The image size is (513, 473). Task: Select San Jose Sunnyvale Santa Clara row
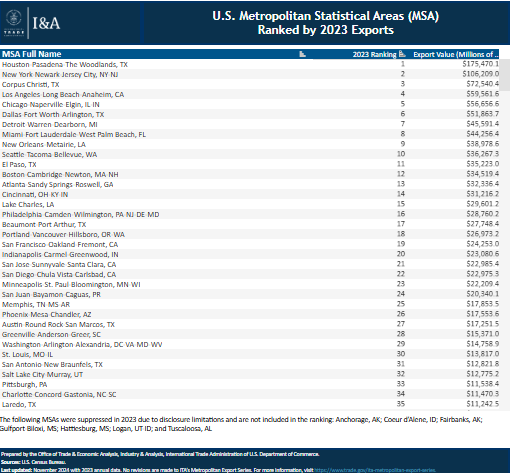point(250,264)
